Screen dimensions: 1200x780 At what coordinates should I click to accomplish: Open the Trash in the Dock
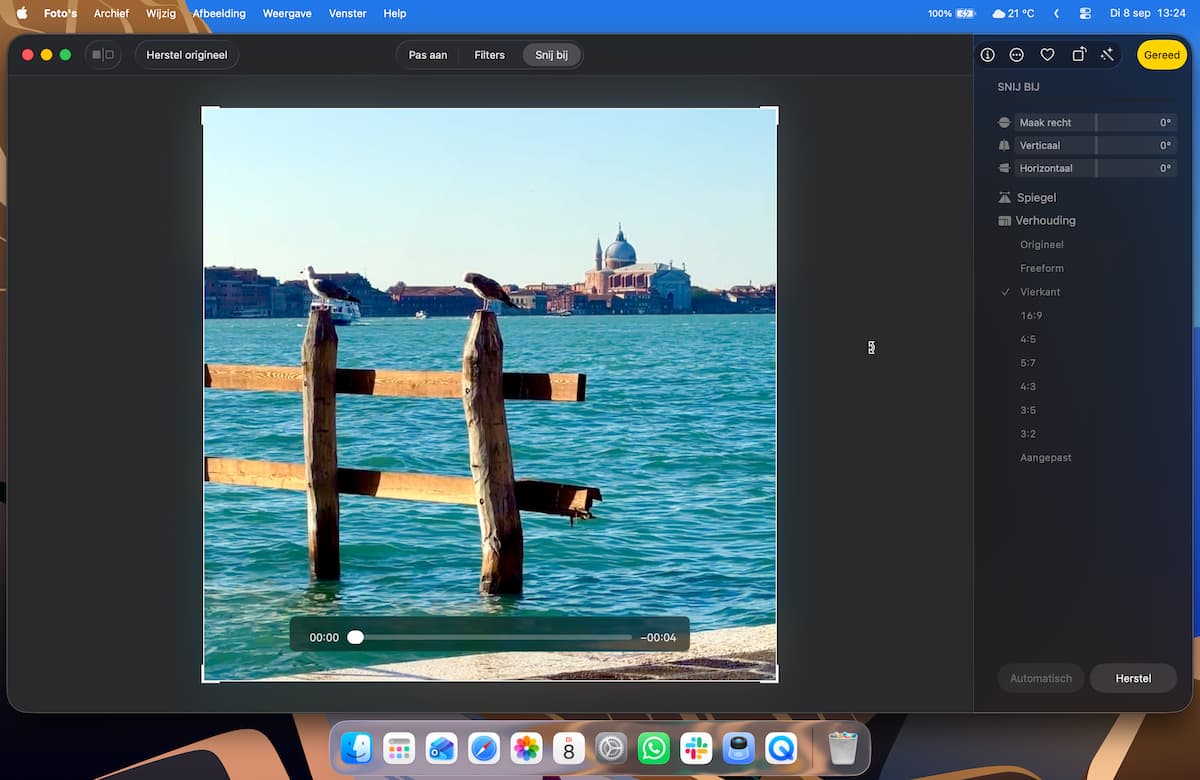[843, 748]
